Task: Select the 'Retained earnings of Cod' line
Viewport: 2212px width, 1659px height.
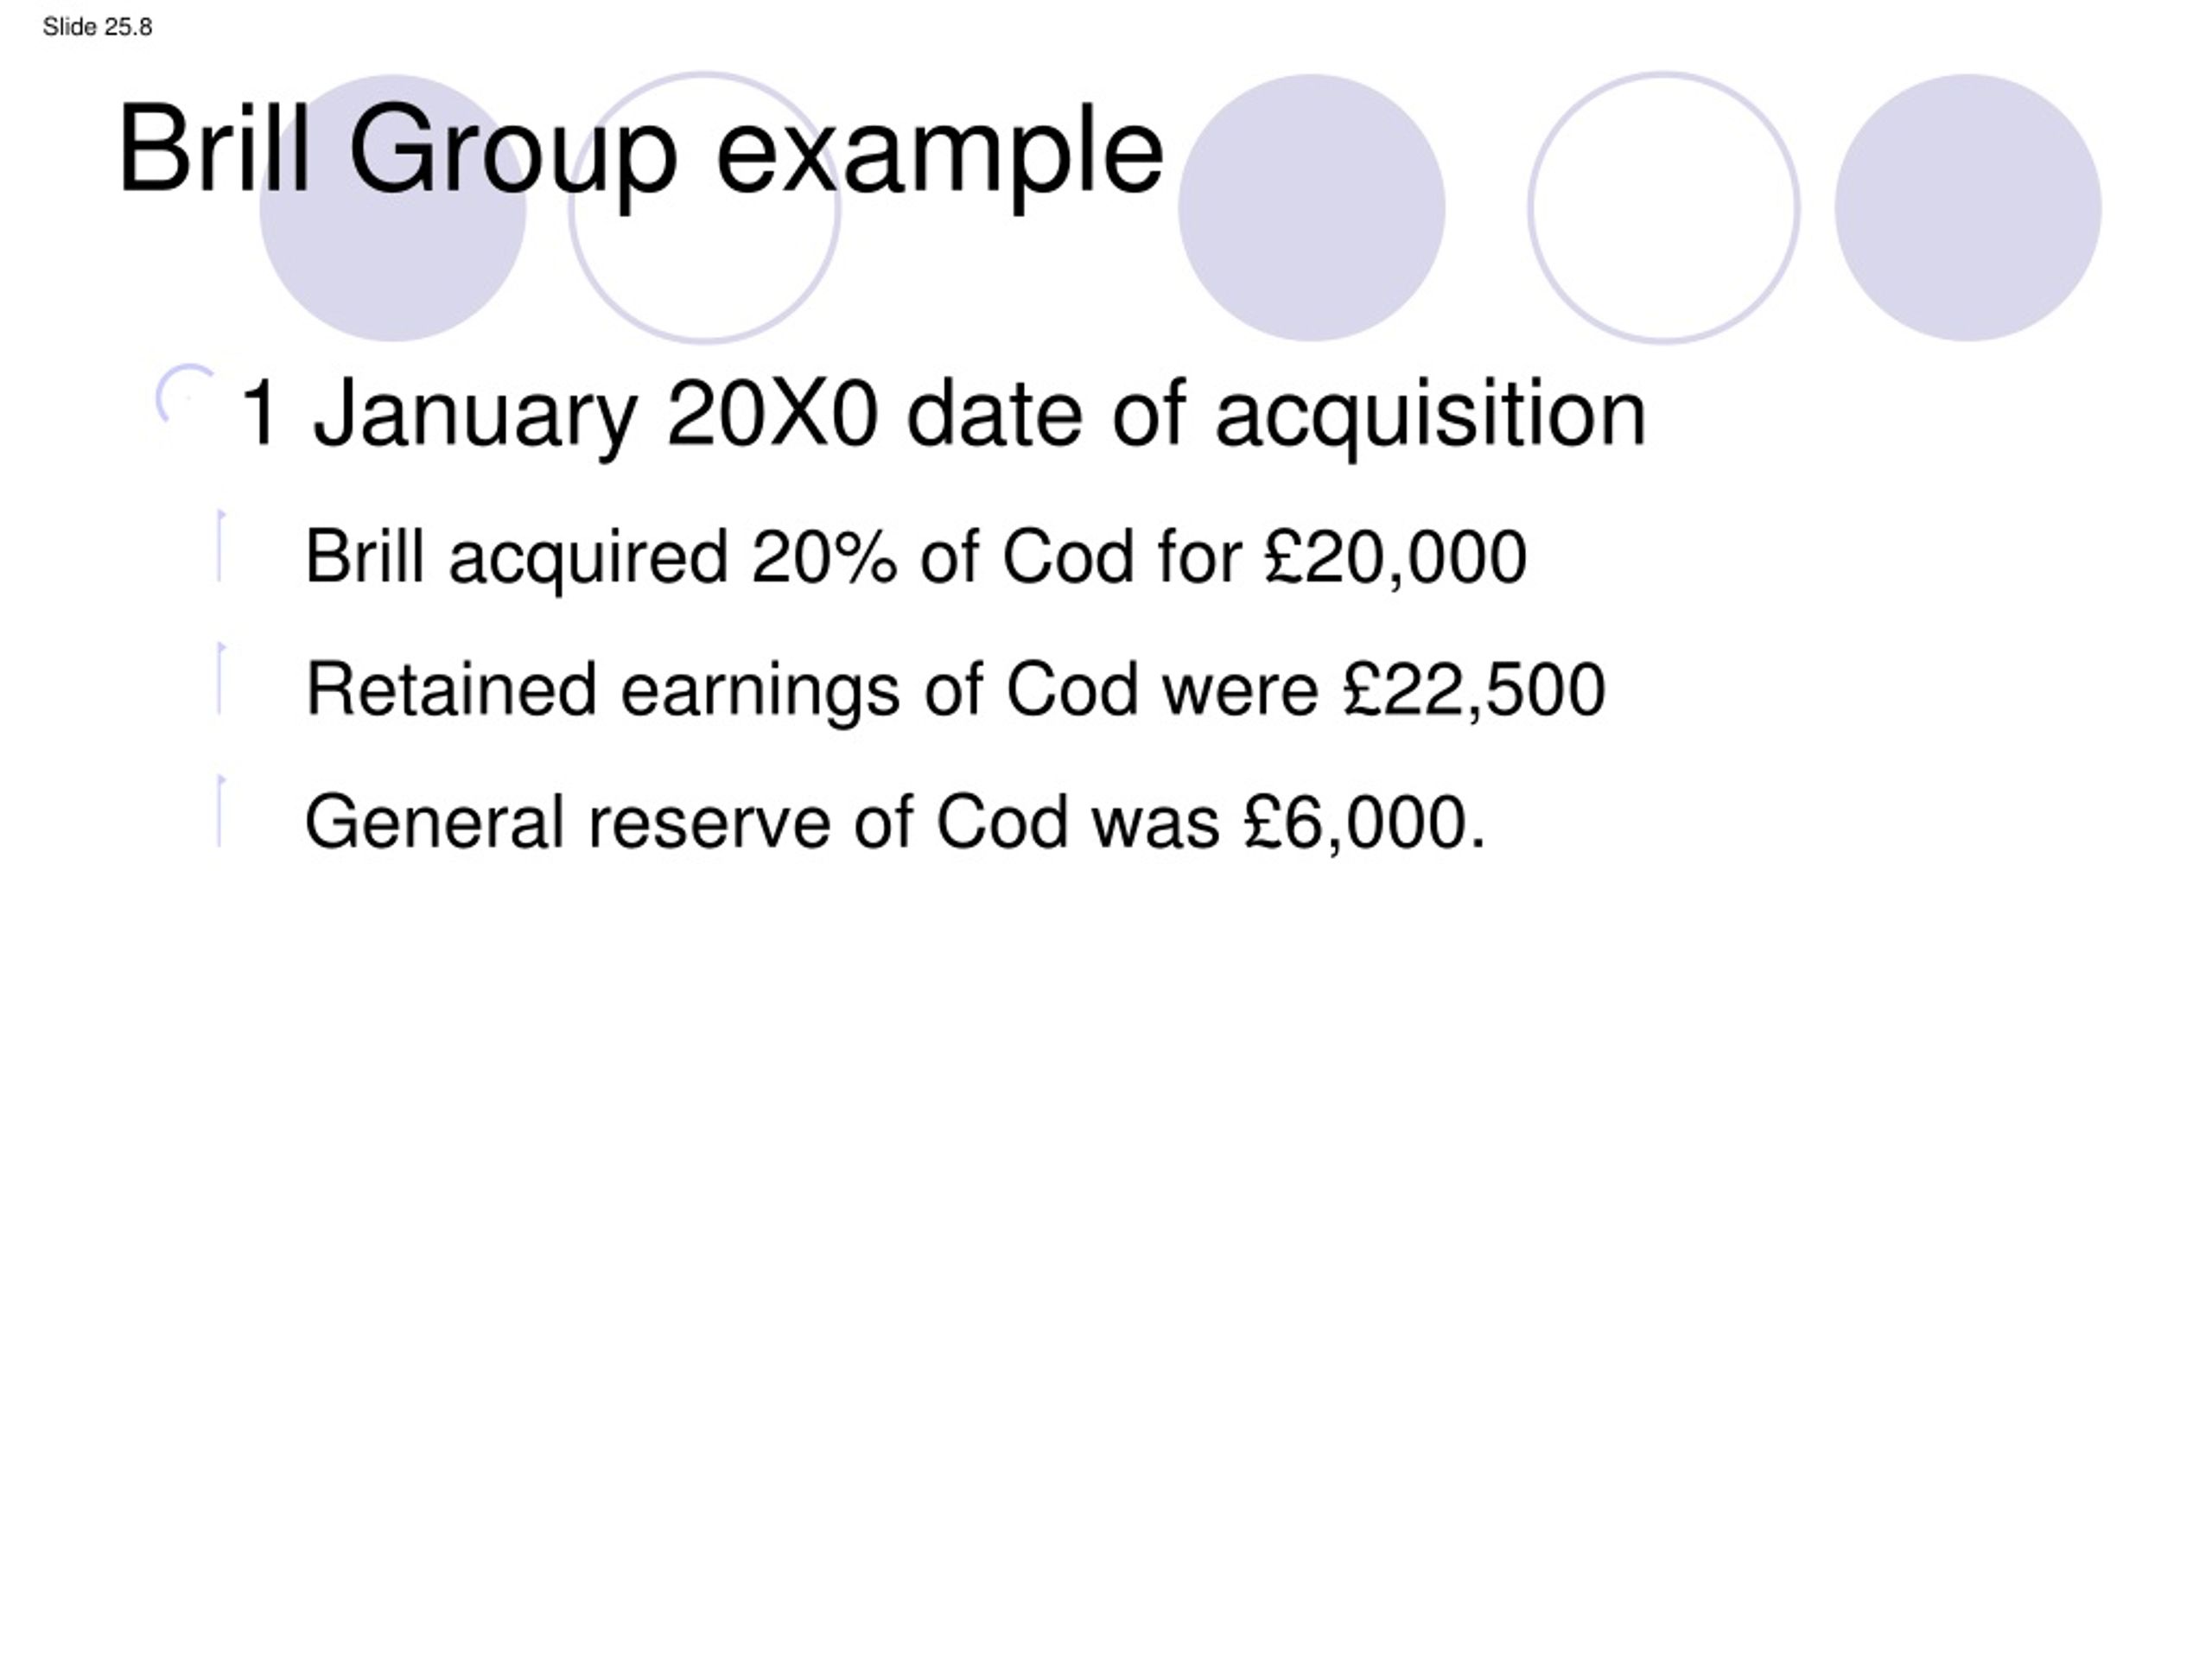Action: (x=955, y=690)
